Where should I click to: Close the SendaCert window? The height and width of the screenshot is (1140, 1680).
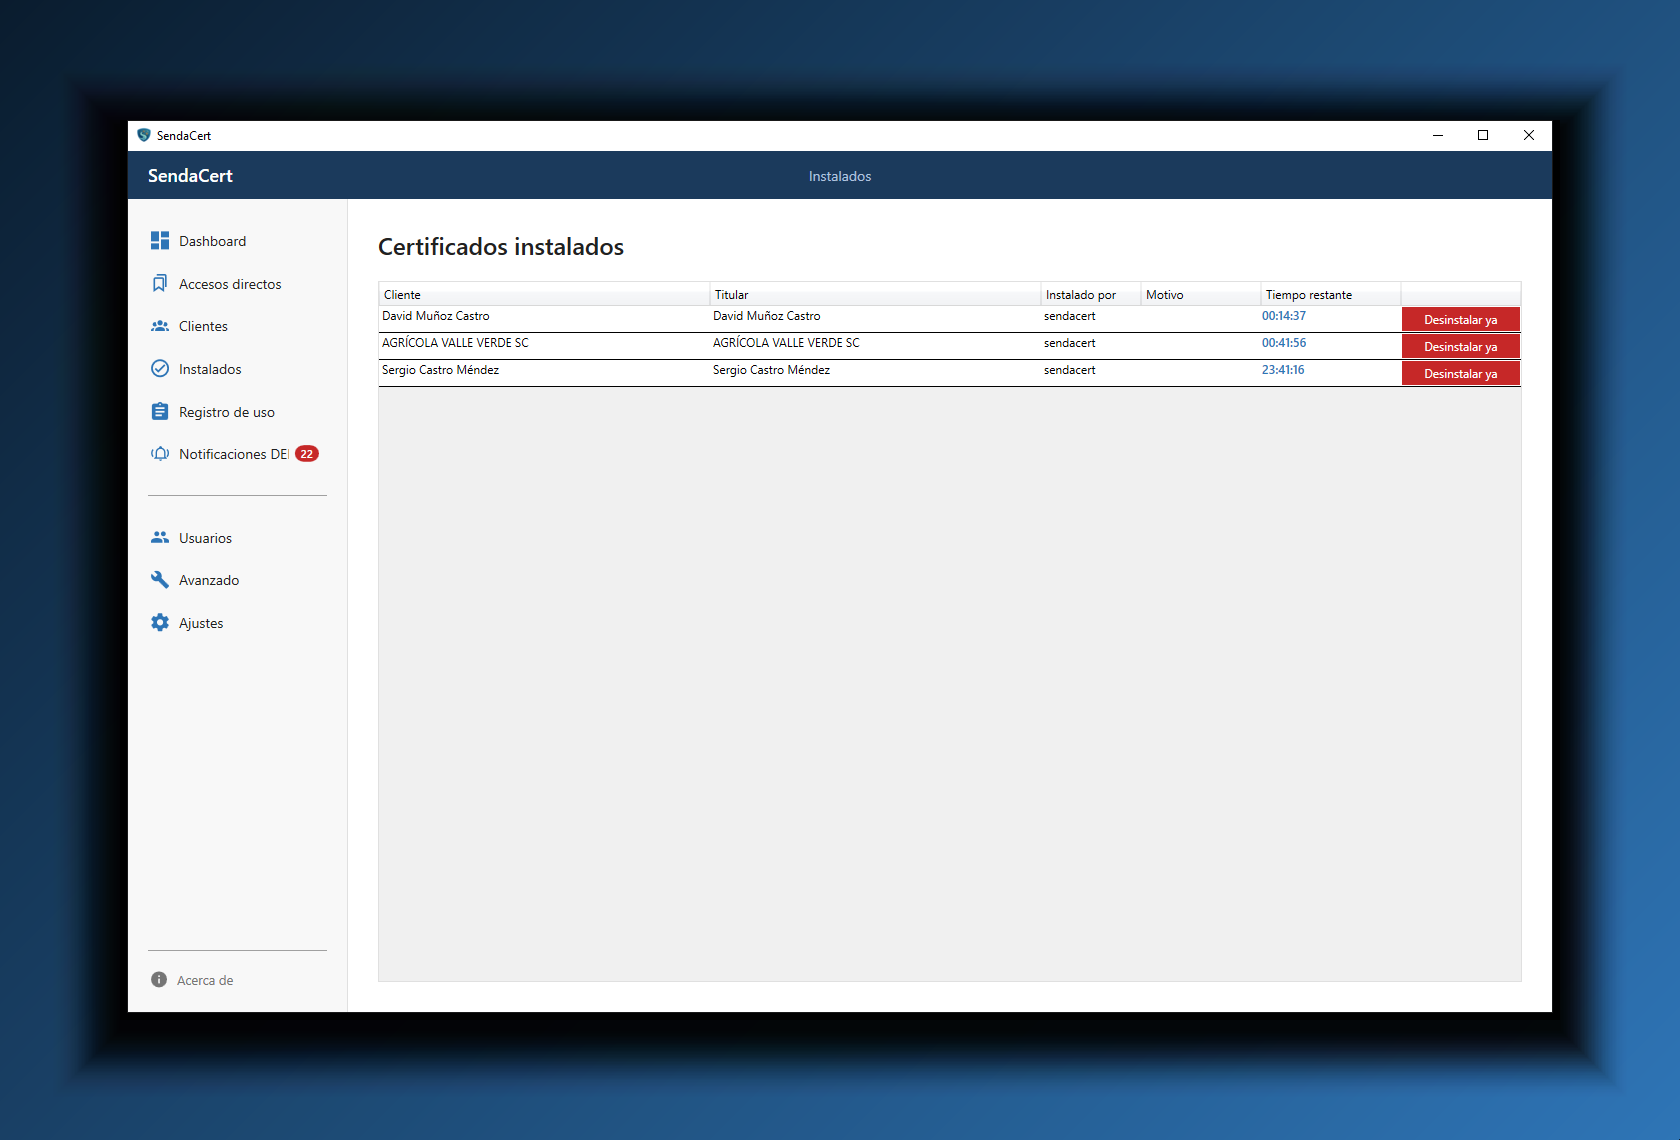(1529, 135)
